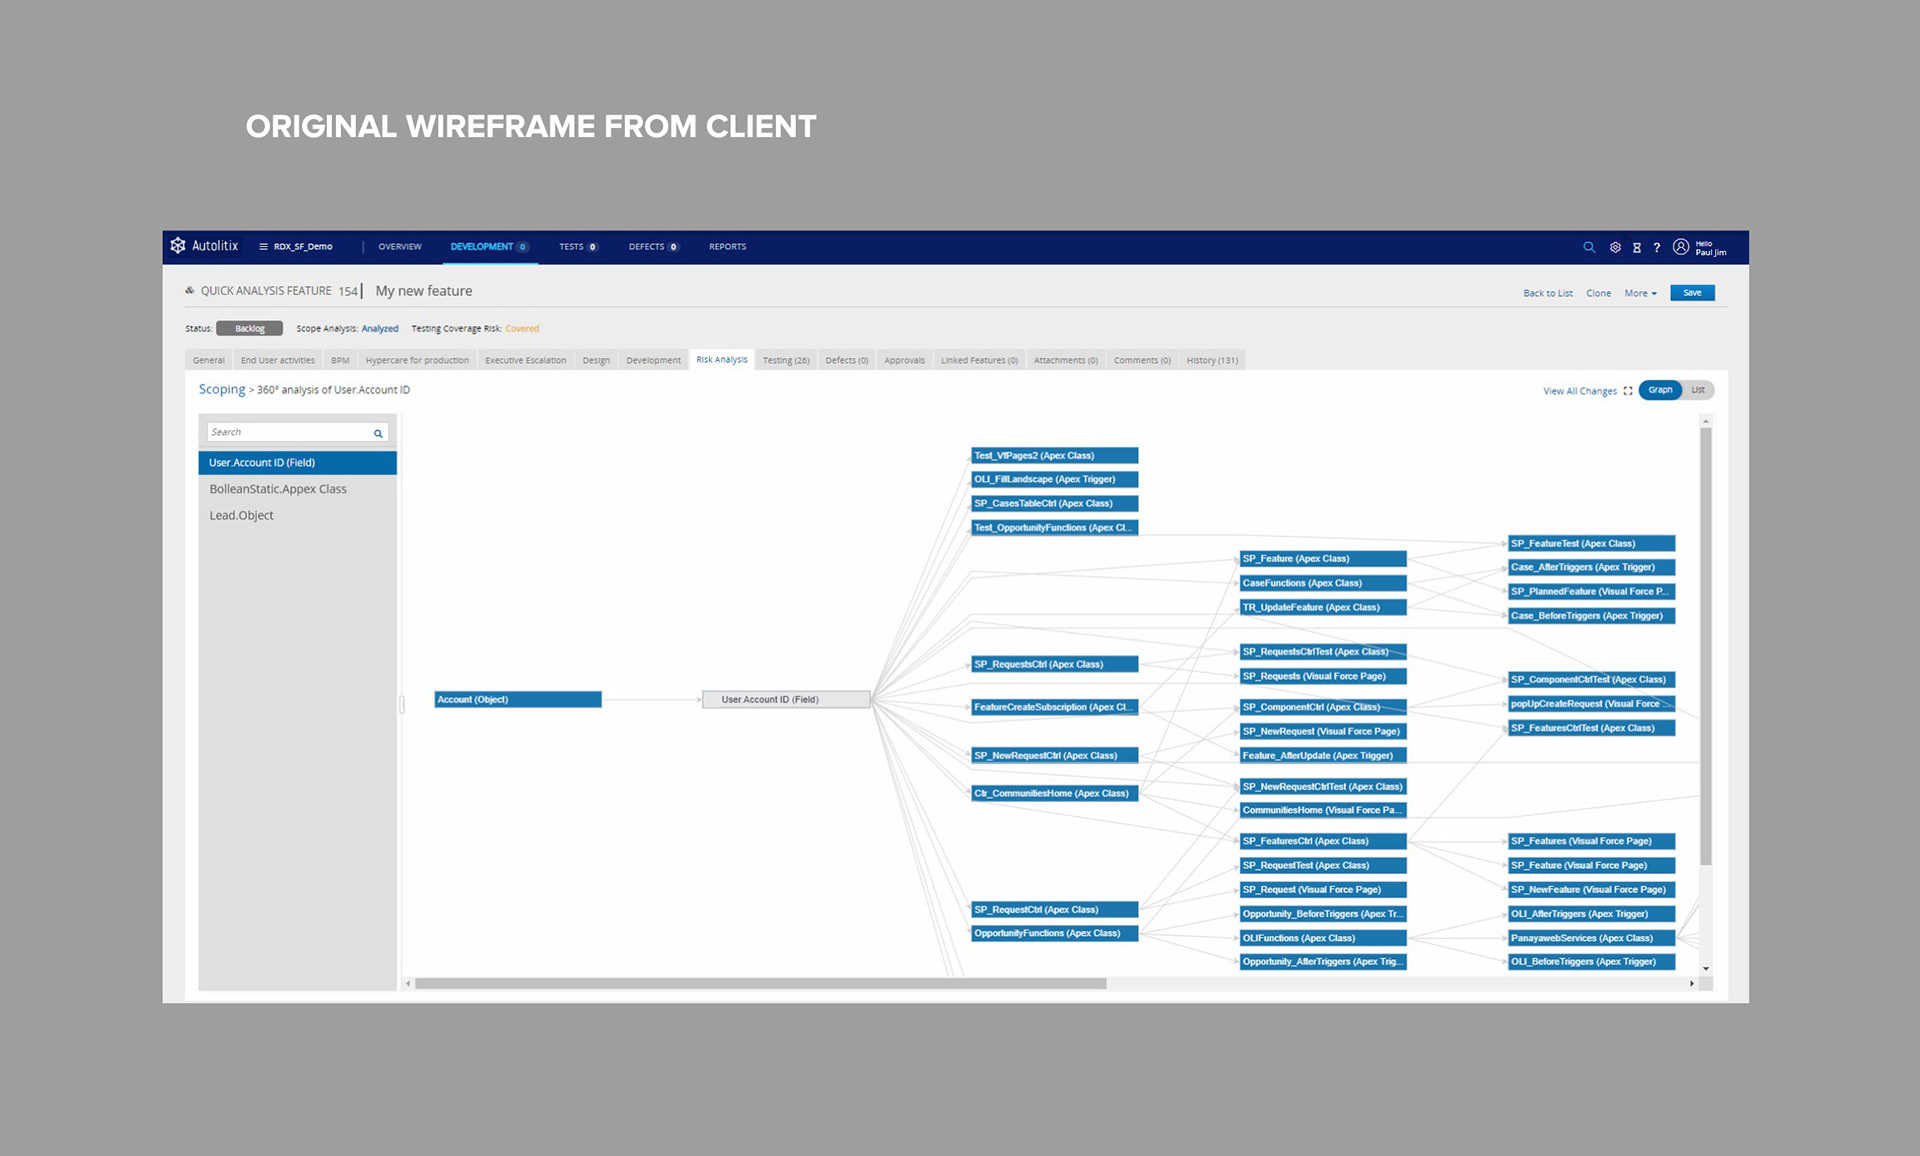Image resolution: width=1920 pixels, height=1156 pixels.
Task: Switch to the Testing (26) tab
Action: pos(786,360)
